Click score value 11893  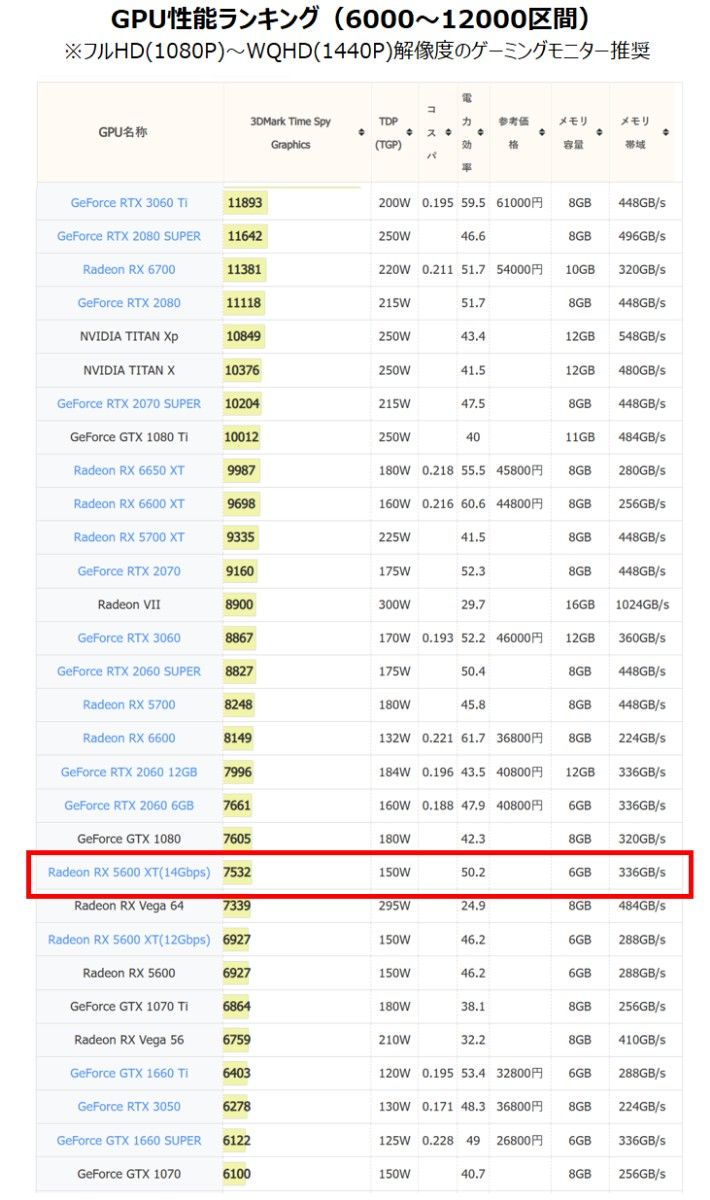pos(245,203)
